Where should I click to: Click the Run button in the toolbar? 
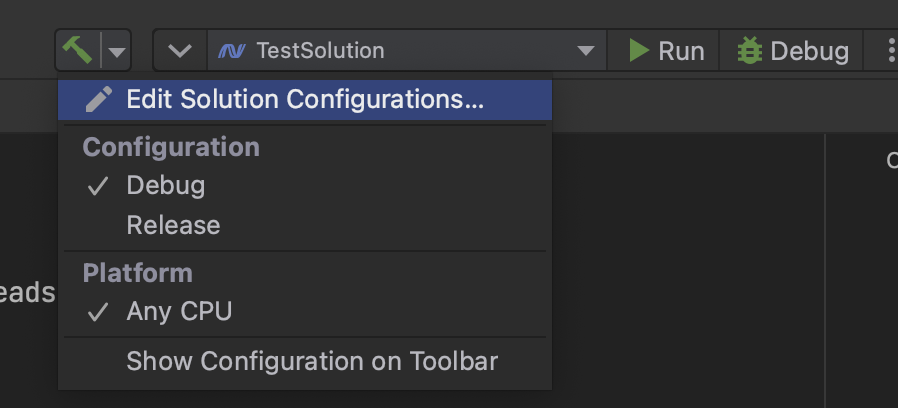(666, 50)
